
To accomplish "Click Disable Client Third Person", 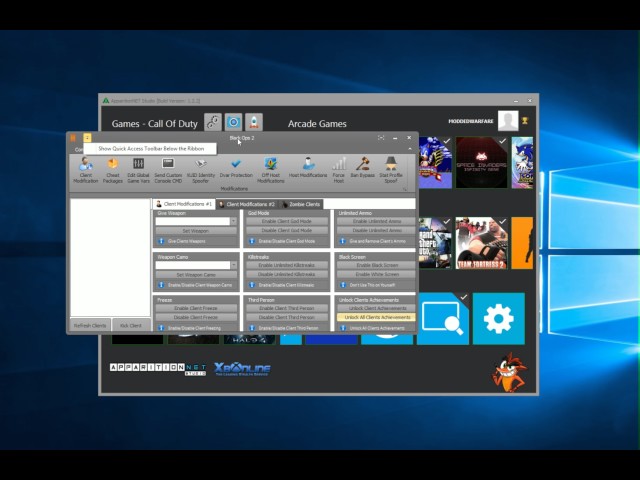I will (x=287, y=318).
